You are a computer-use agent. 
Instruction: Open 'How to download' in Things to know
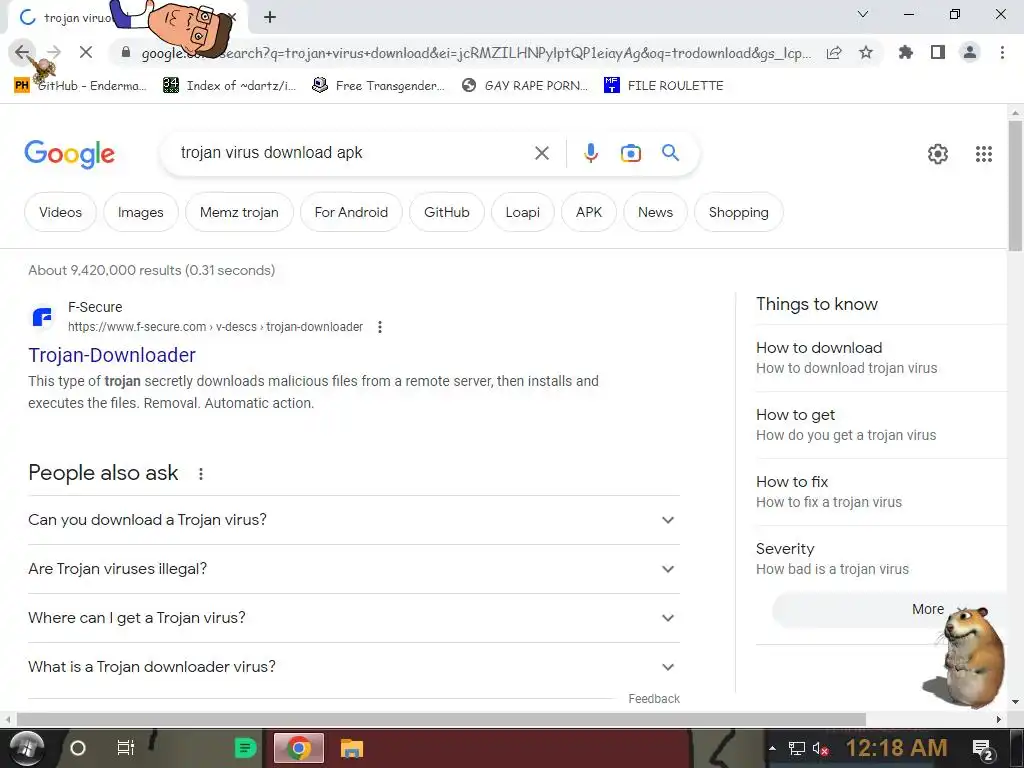click(x=882, y=358)
